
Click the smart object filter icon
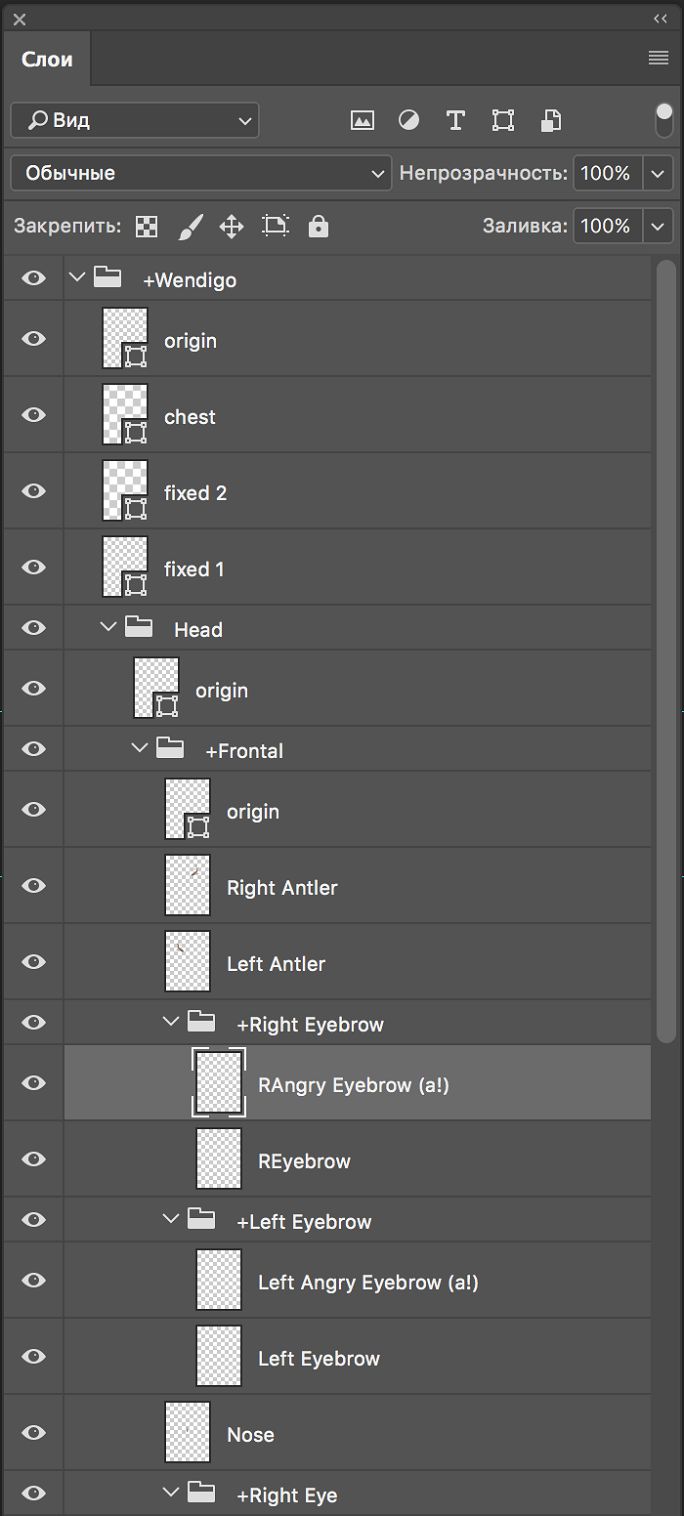click(549, 119)
